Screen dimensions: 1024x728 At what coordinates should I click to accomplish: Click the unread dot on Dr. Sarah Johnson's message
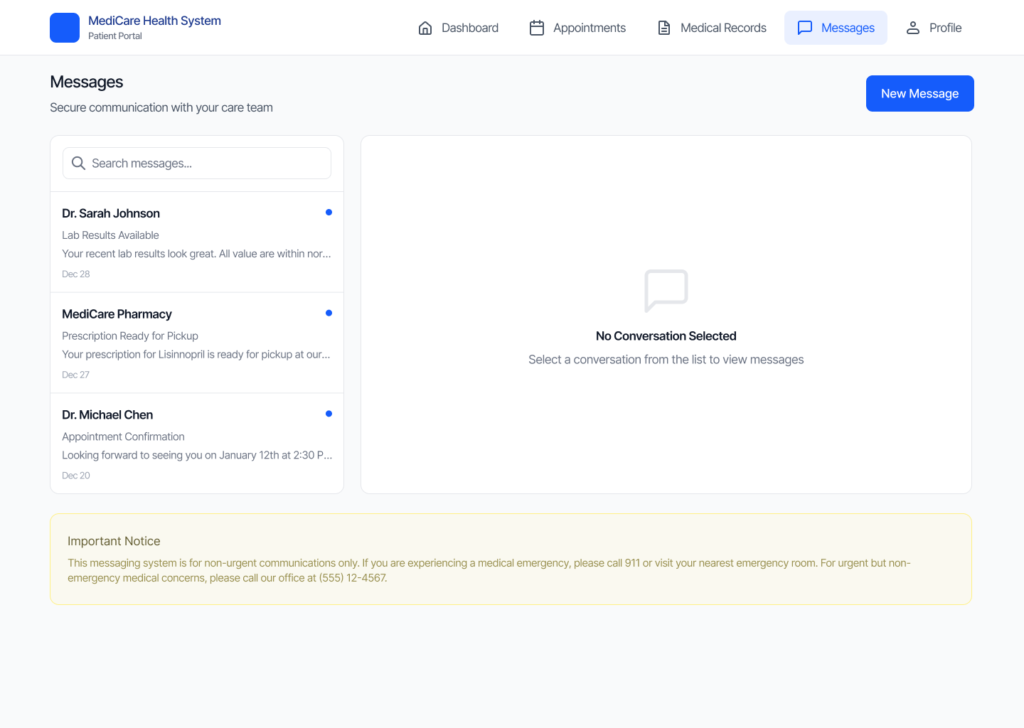[x=329, y=212]
